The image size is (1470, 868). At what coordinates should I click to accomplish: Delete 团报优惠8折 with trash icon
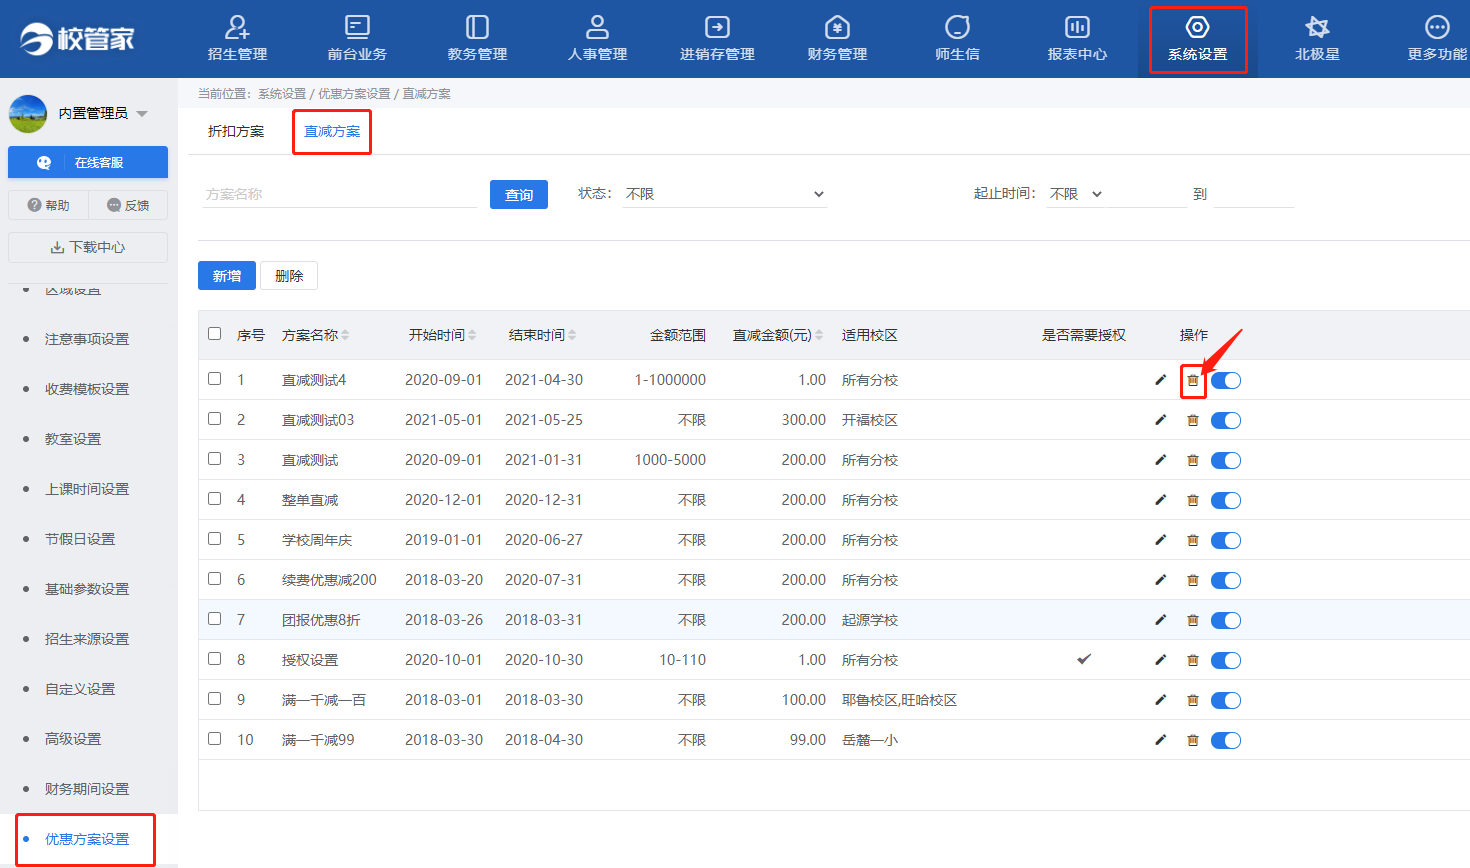(1192, 620)
